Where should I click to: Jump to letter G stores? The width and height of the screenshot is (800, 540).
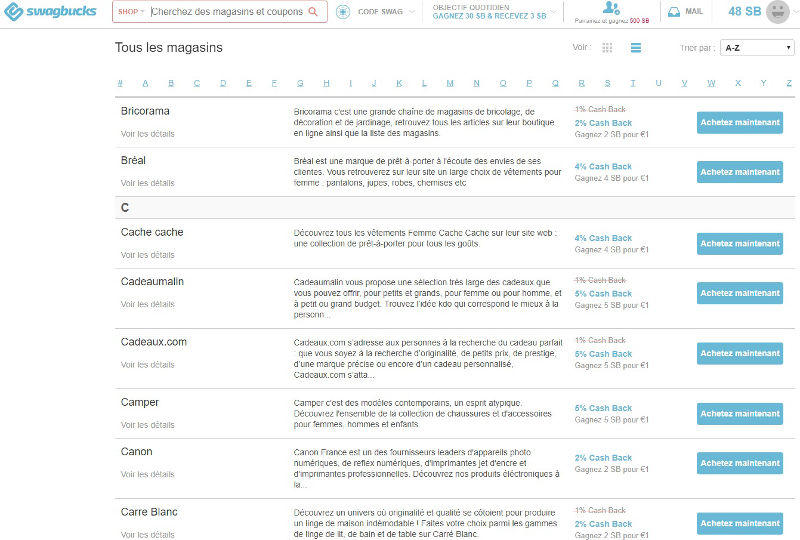tap(300, 83)
